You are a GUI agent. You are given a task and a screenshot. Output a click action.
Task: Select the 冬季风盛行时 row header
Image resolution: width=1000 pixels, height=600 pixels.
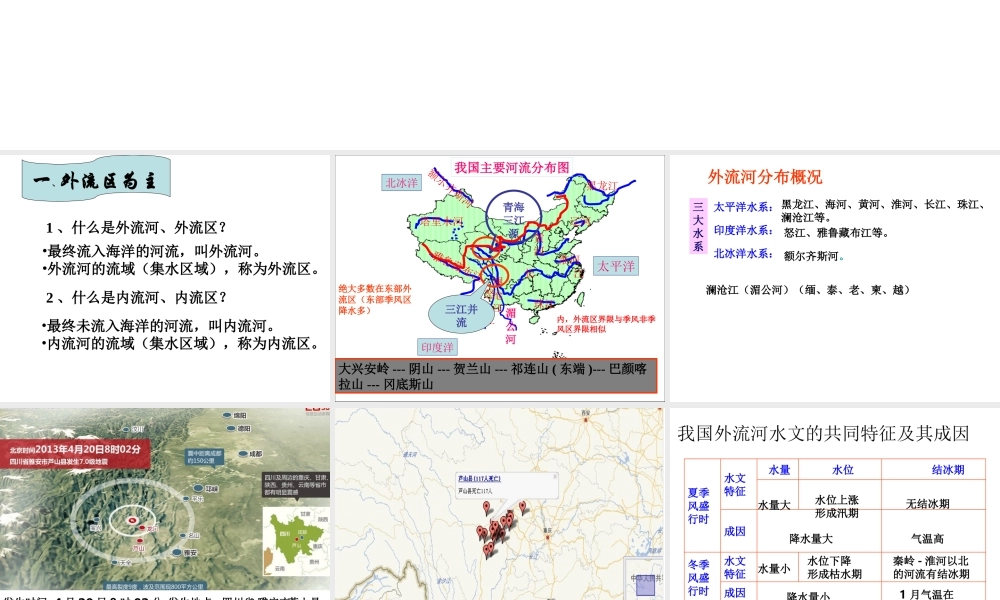pos(699,578)
